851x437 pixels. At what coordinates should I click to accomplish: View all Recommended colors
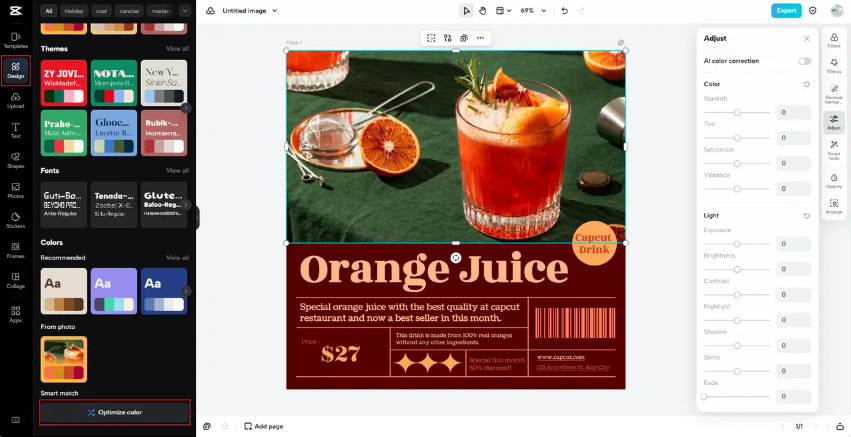click(177, 257)
